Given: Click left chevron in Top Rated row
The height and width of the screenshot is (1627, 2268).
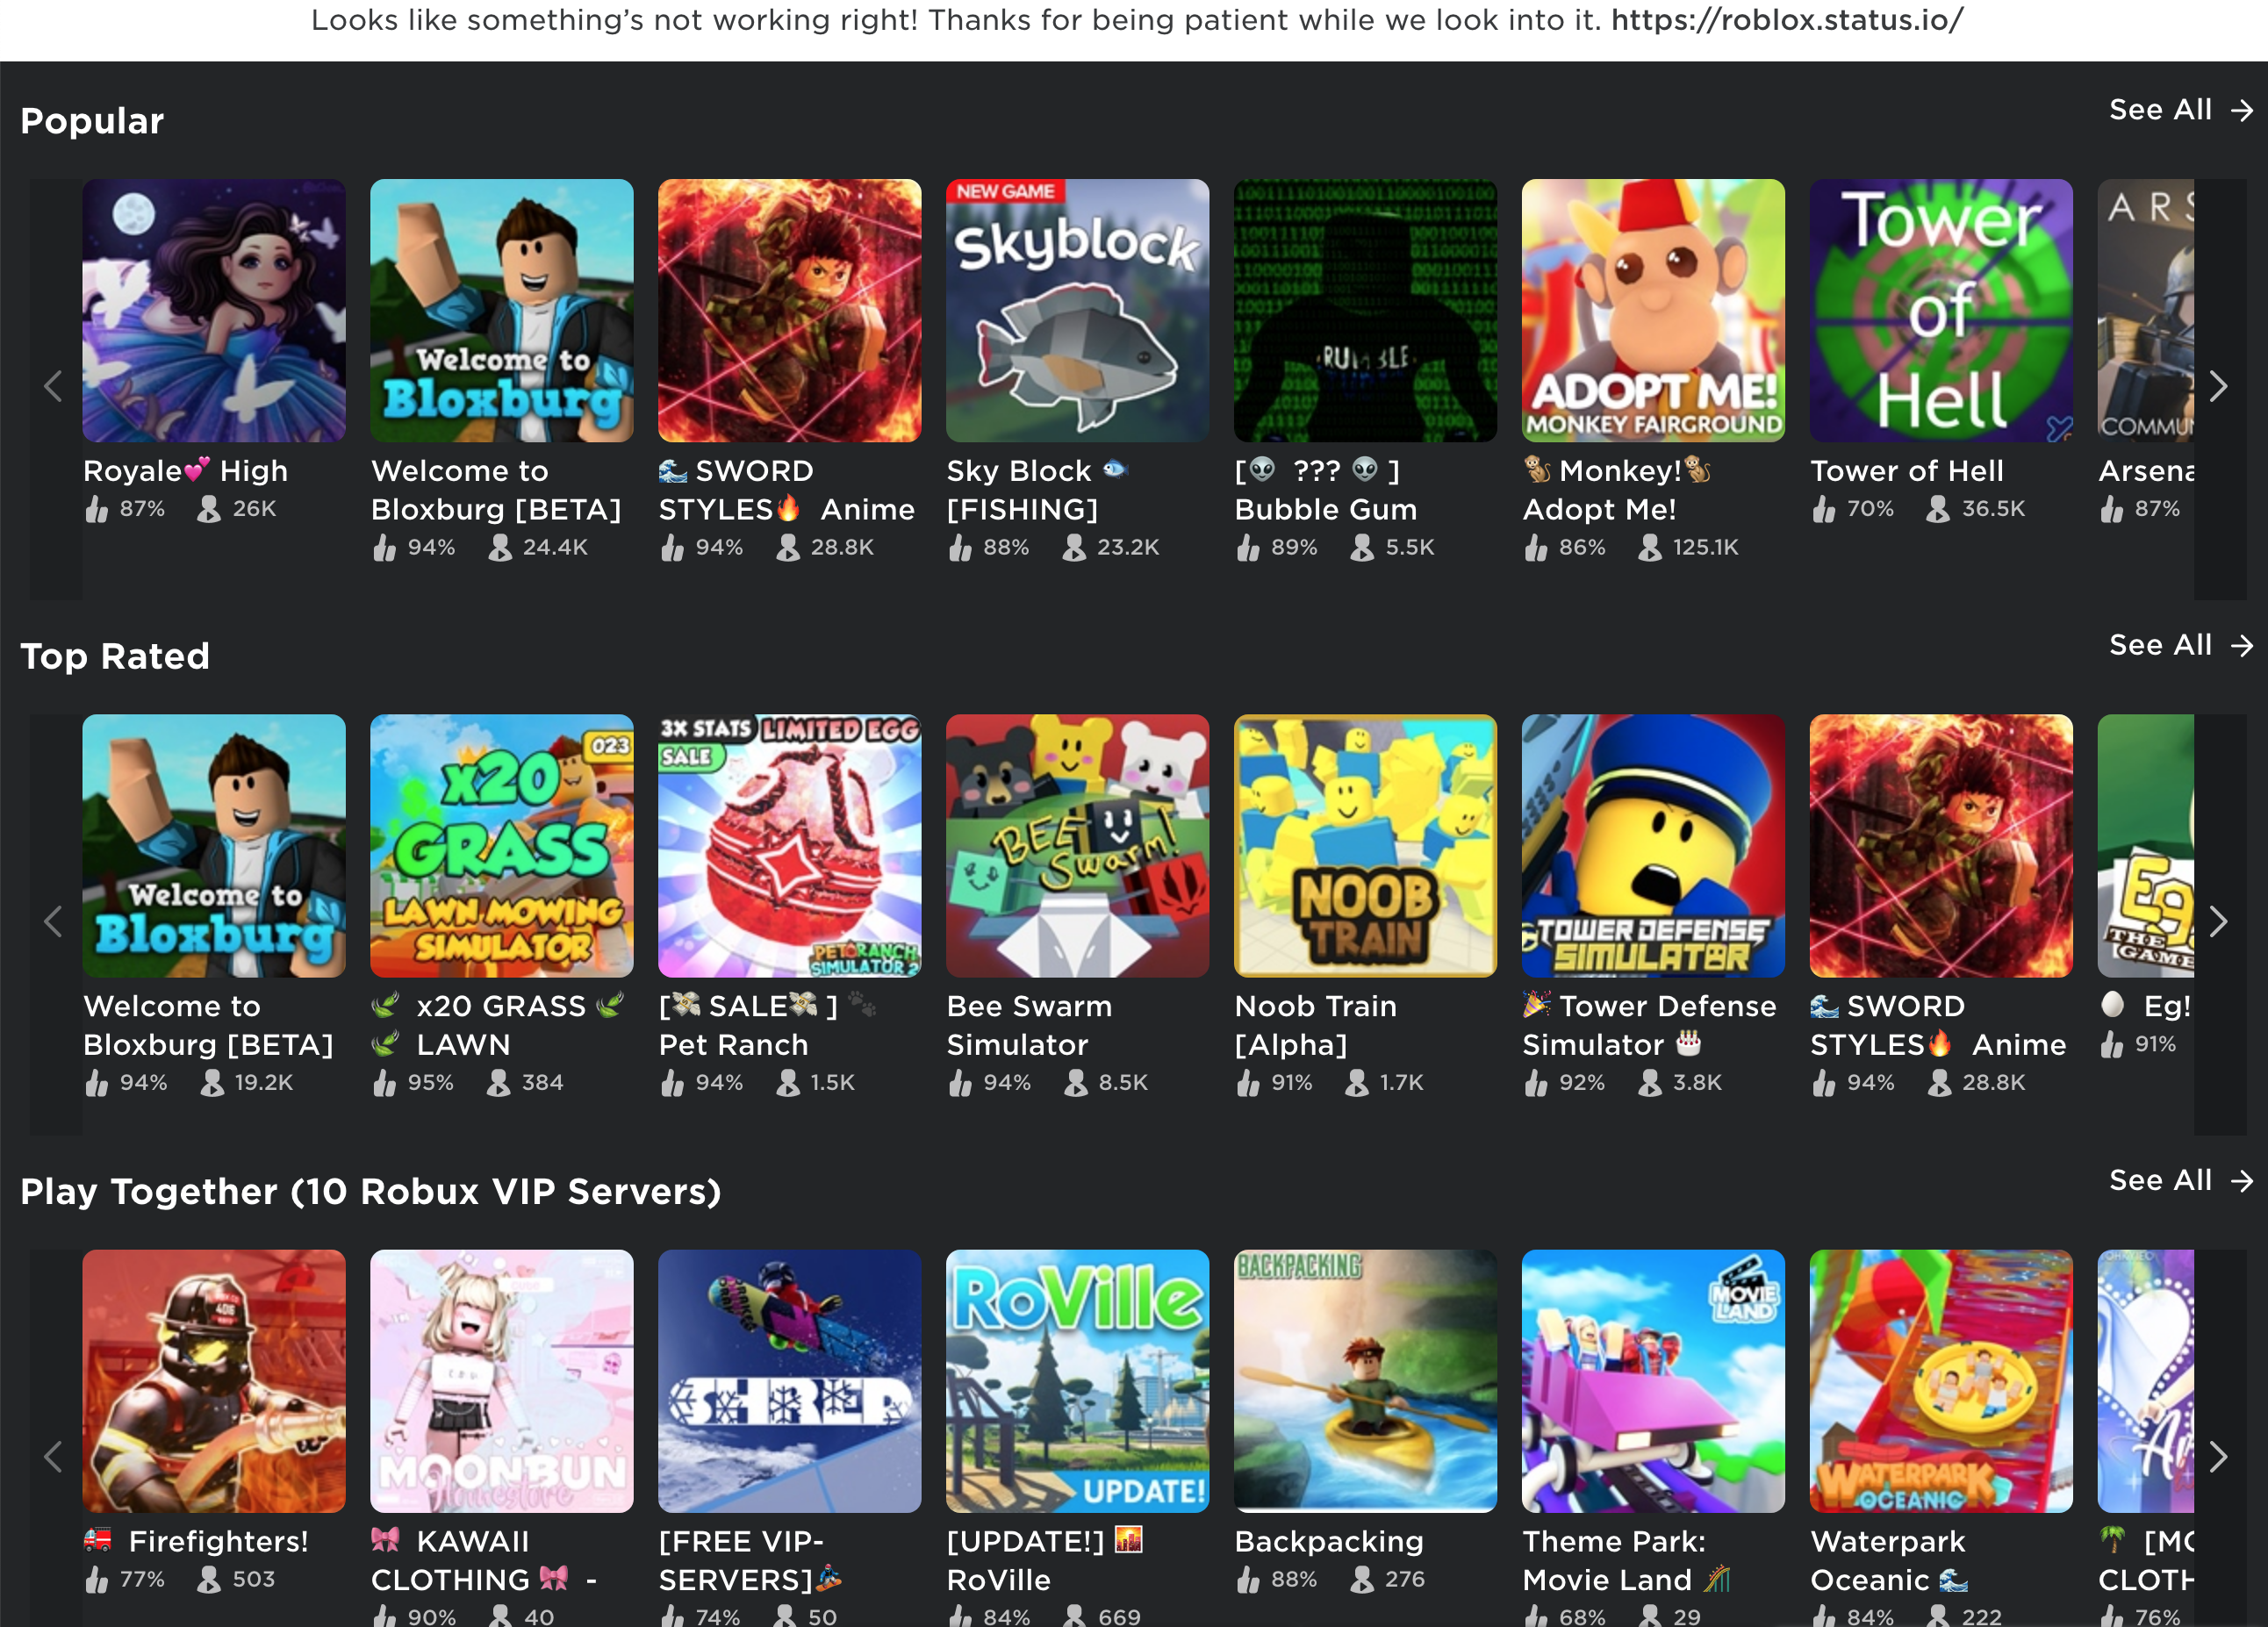Looking at the screenshot, I should [x=54, y=922].
